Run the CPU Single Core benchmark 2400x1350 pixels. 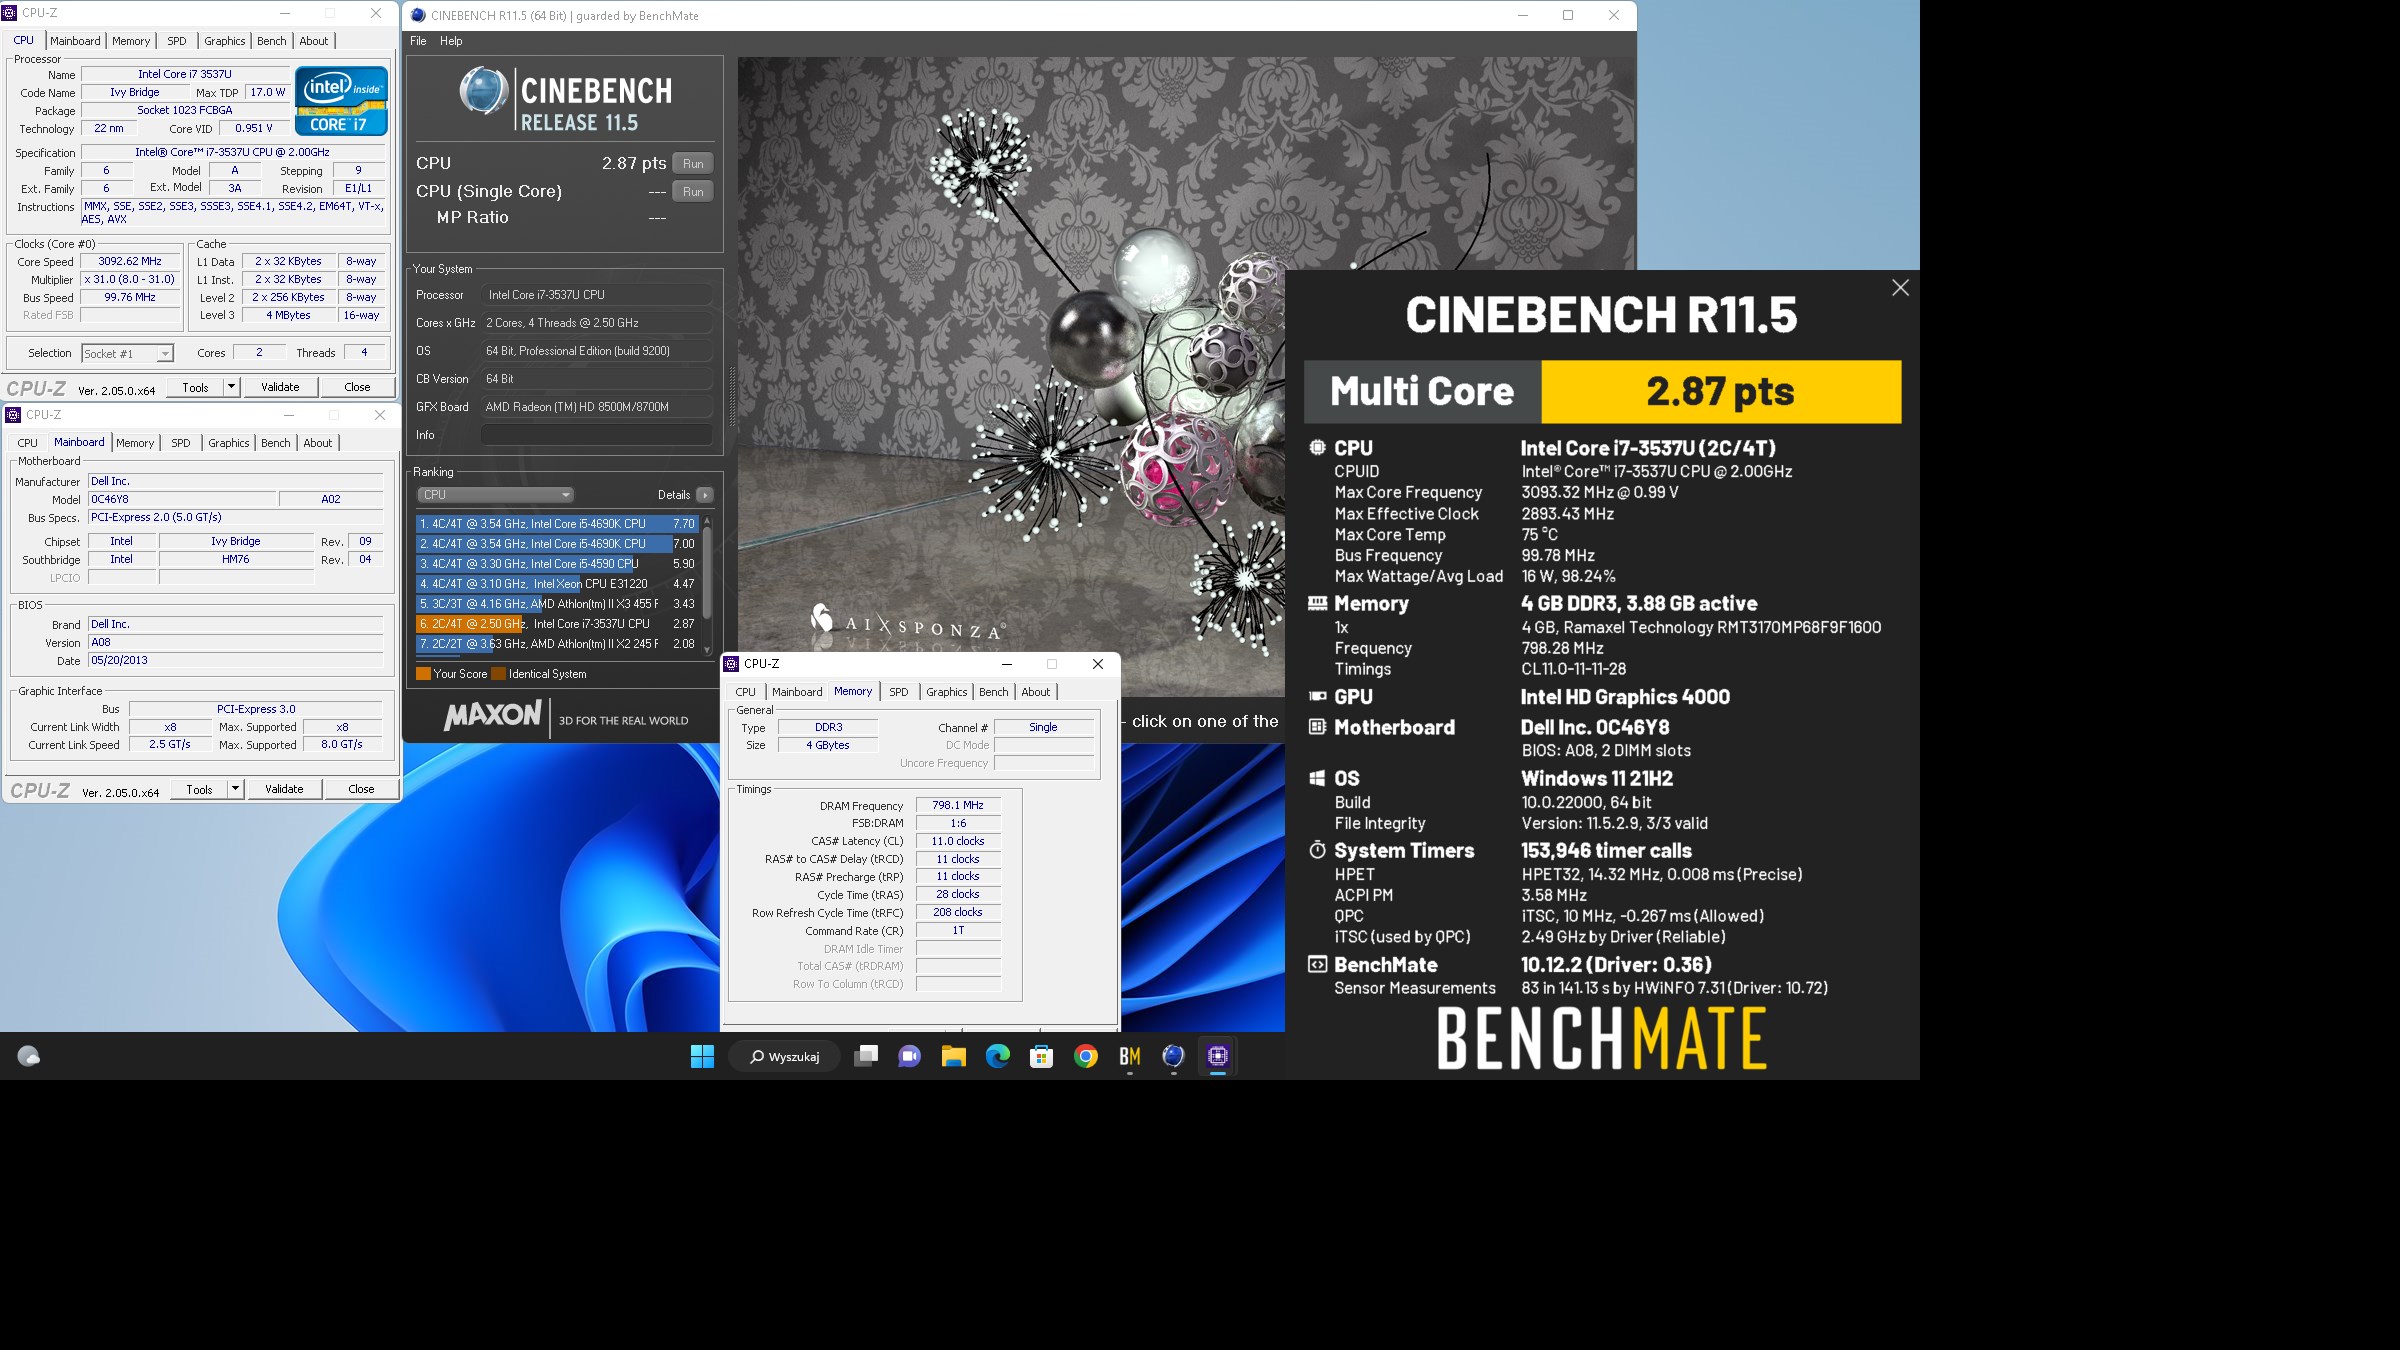pos(693,191)
